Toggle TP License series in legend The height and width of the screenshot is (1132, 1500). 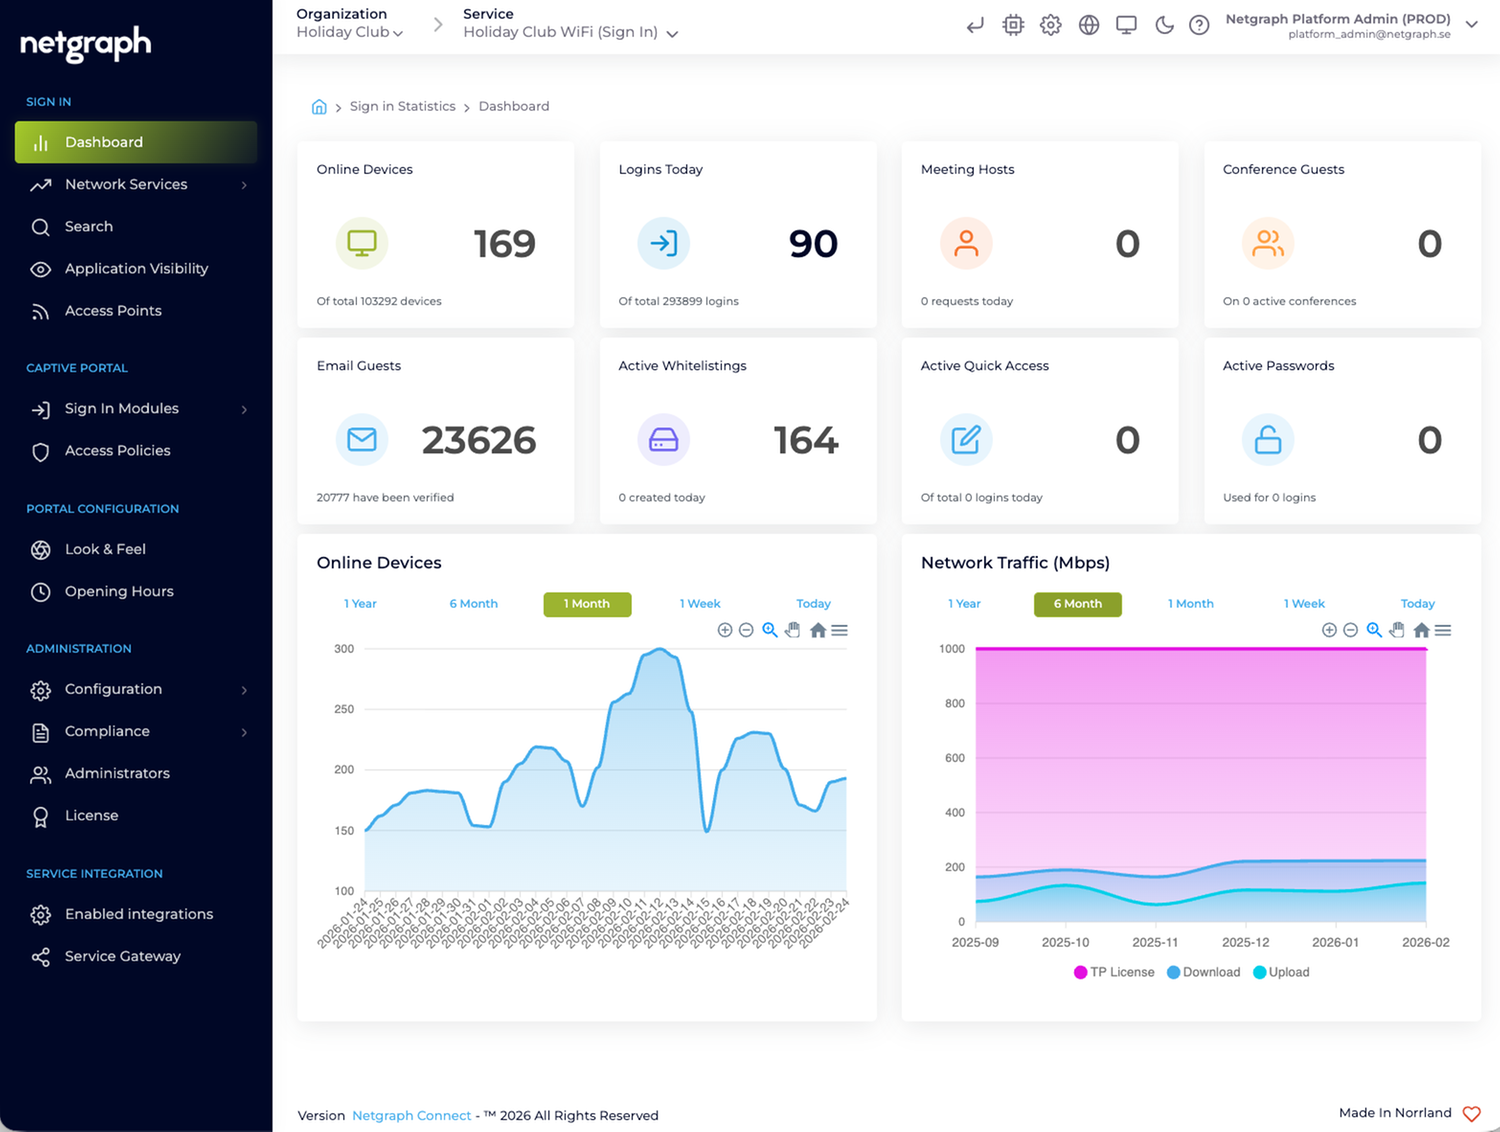(1114, 972)
